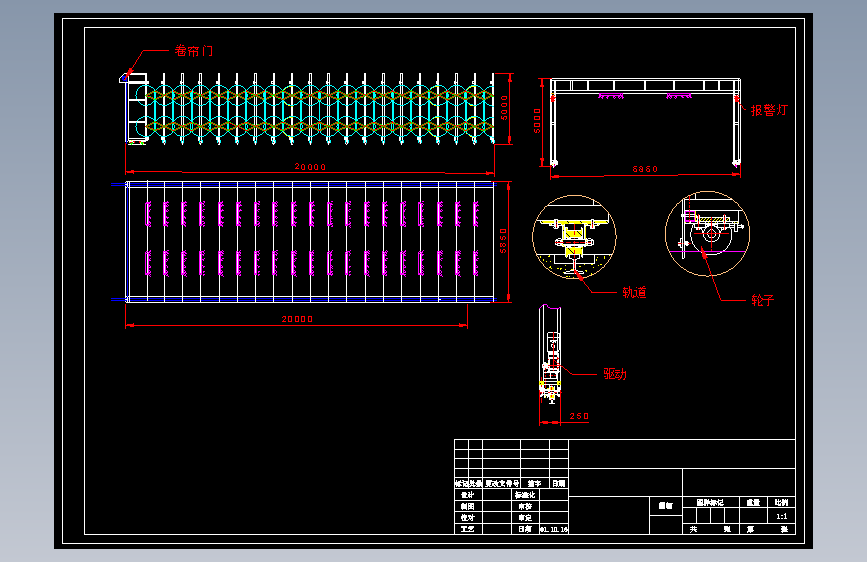Click the track detail circle view
The image size is (867, 562).
[574, 236]
